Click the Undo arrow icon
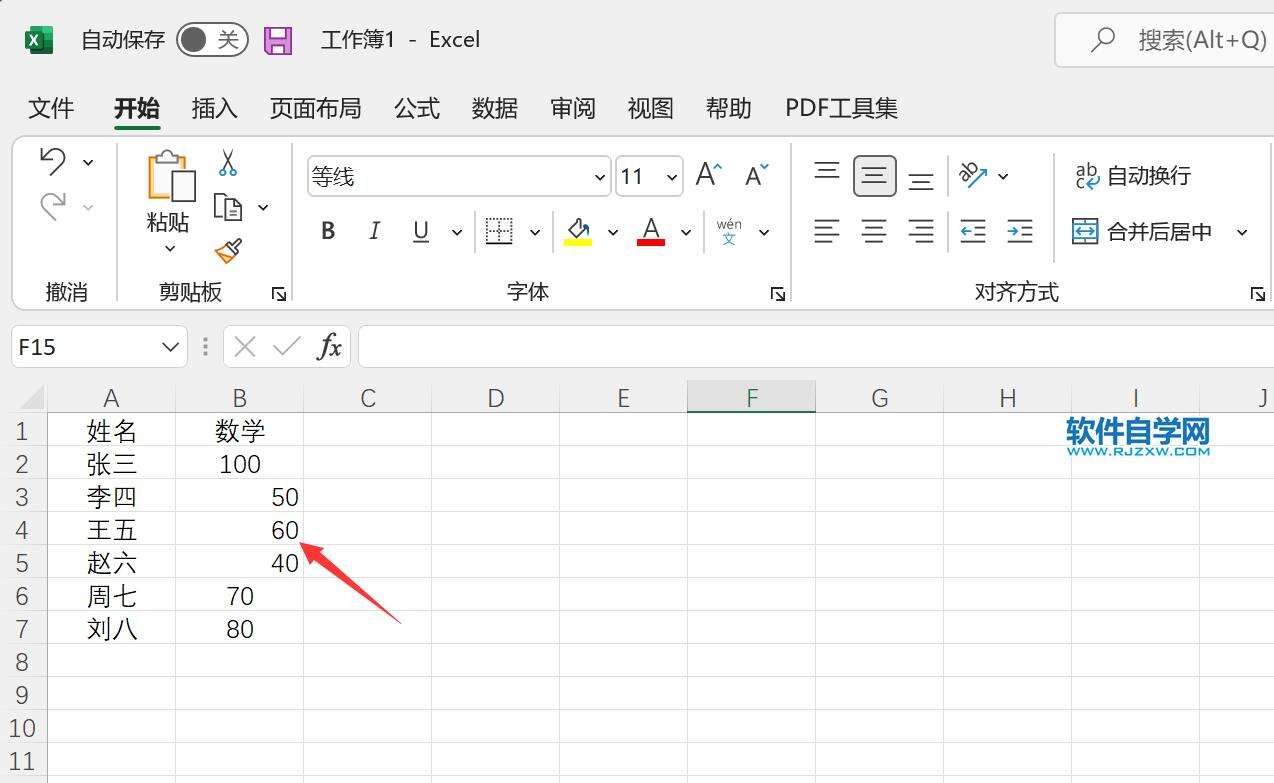1274x783 pixels. click(x=53, y=161)
